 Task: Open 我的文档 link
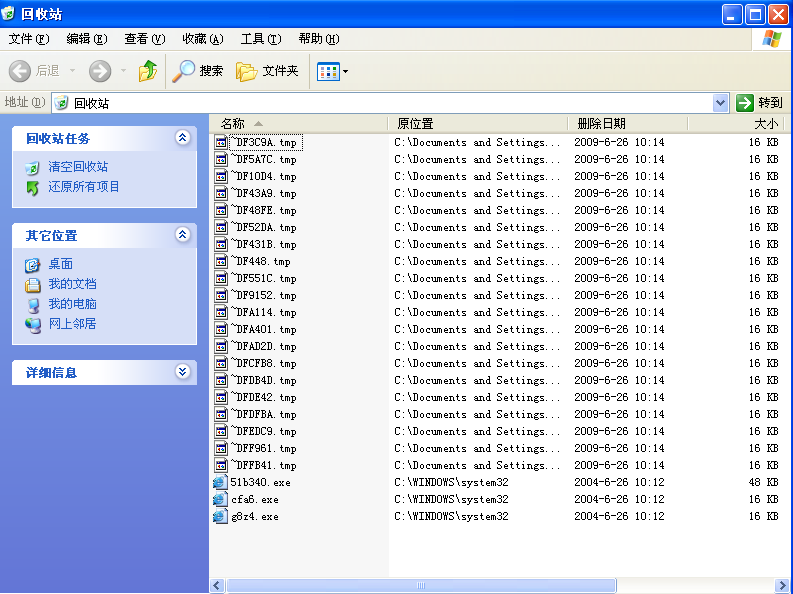click(72, 284)
